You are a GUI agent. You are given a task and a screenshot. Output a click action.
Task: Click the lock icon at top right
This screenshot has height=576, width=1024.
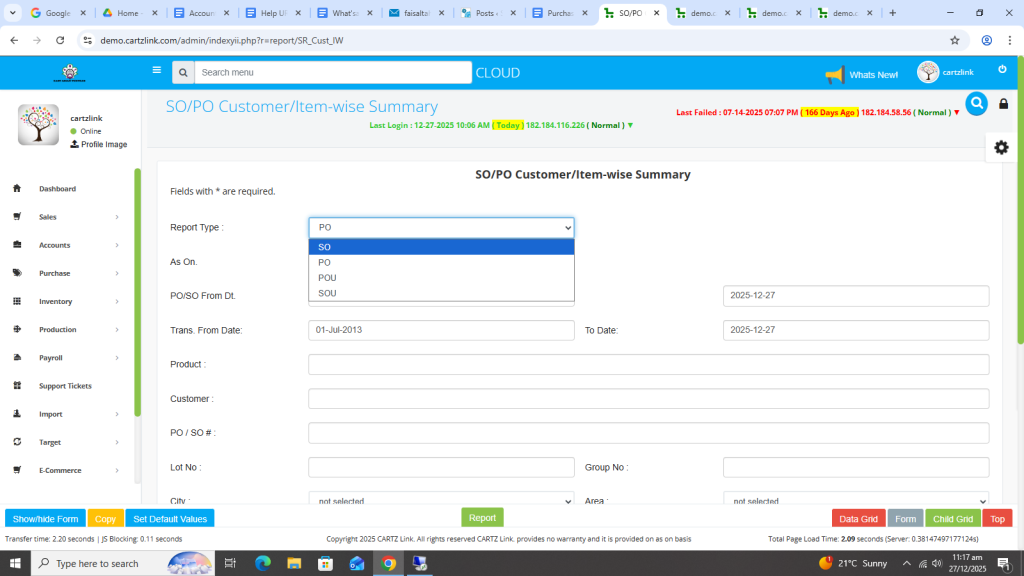1003,104
